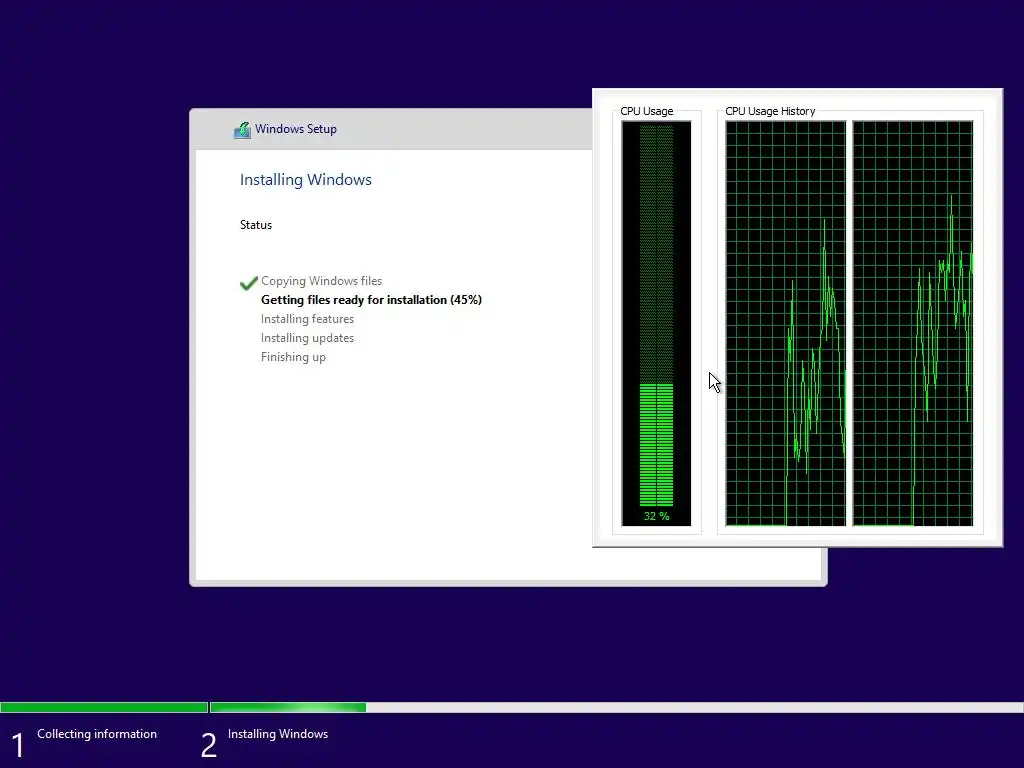This screenshot has height=768, width=1024.
Task: Click the 'Status' label in Setup dialog
Action: pyautogui.click(x=256, y=225)
